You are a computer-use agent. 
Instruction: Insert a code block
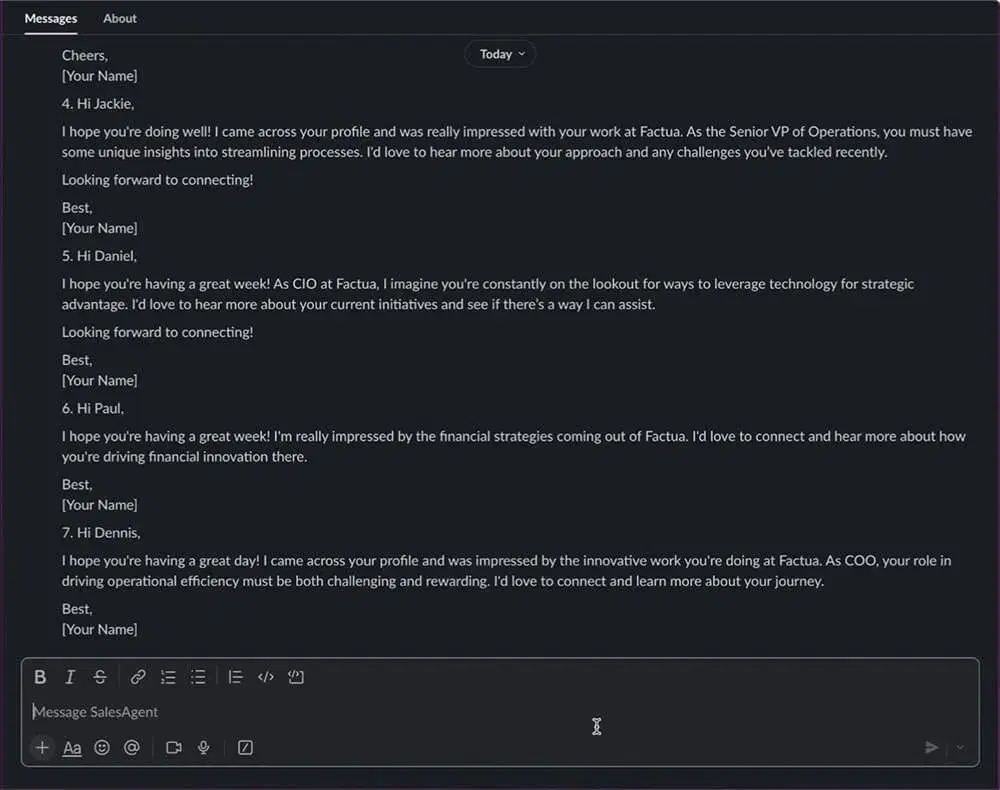pyautogui.click(x=295, y=677)
